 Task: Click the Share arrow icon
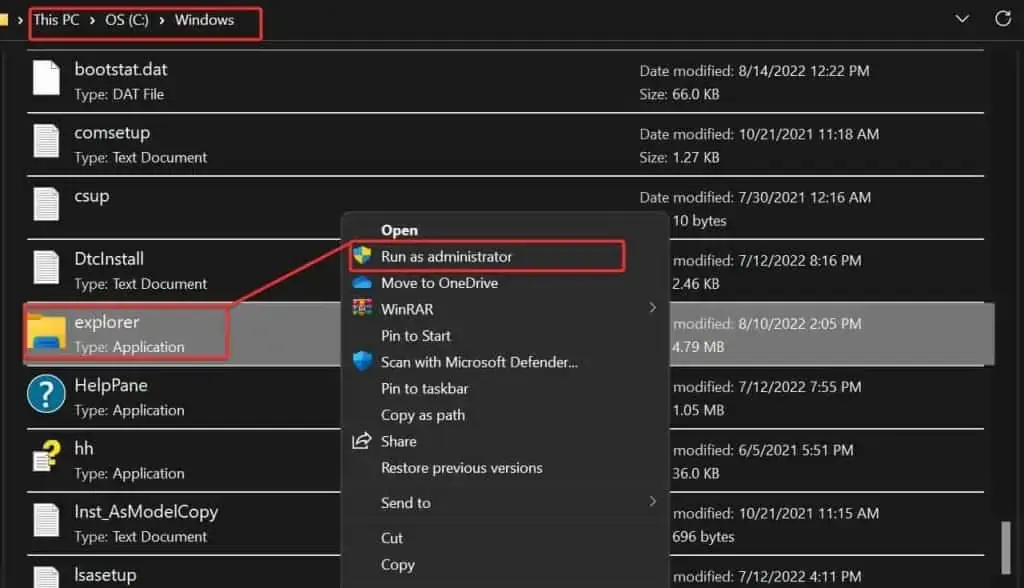(x=362, y=441)
